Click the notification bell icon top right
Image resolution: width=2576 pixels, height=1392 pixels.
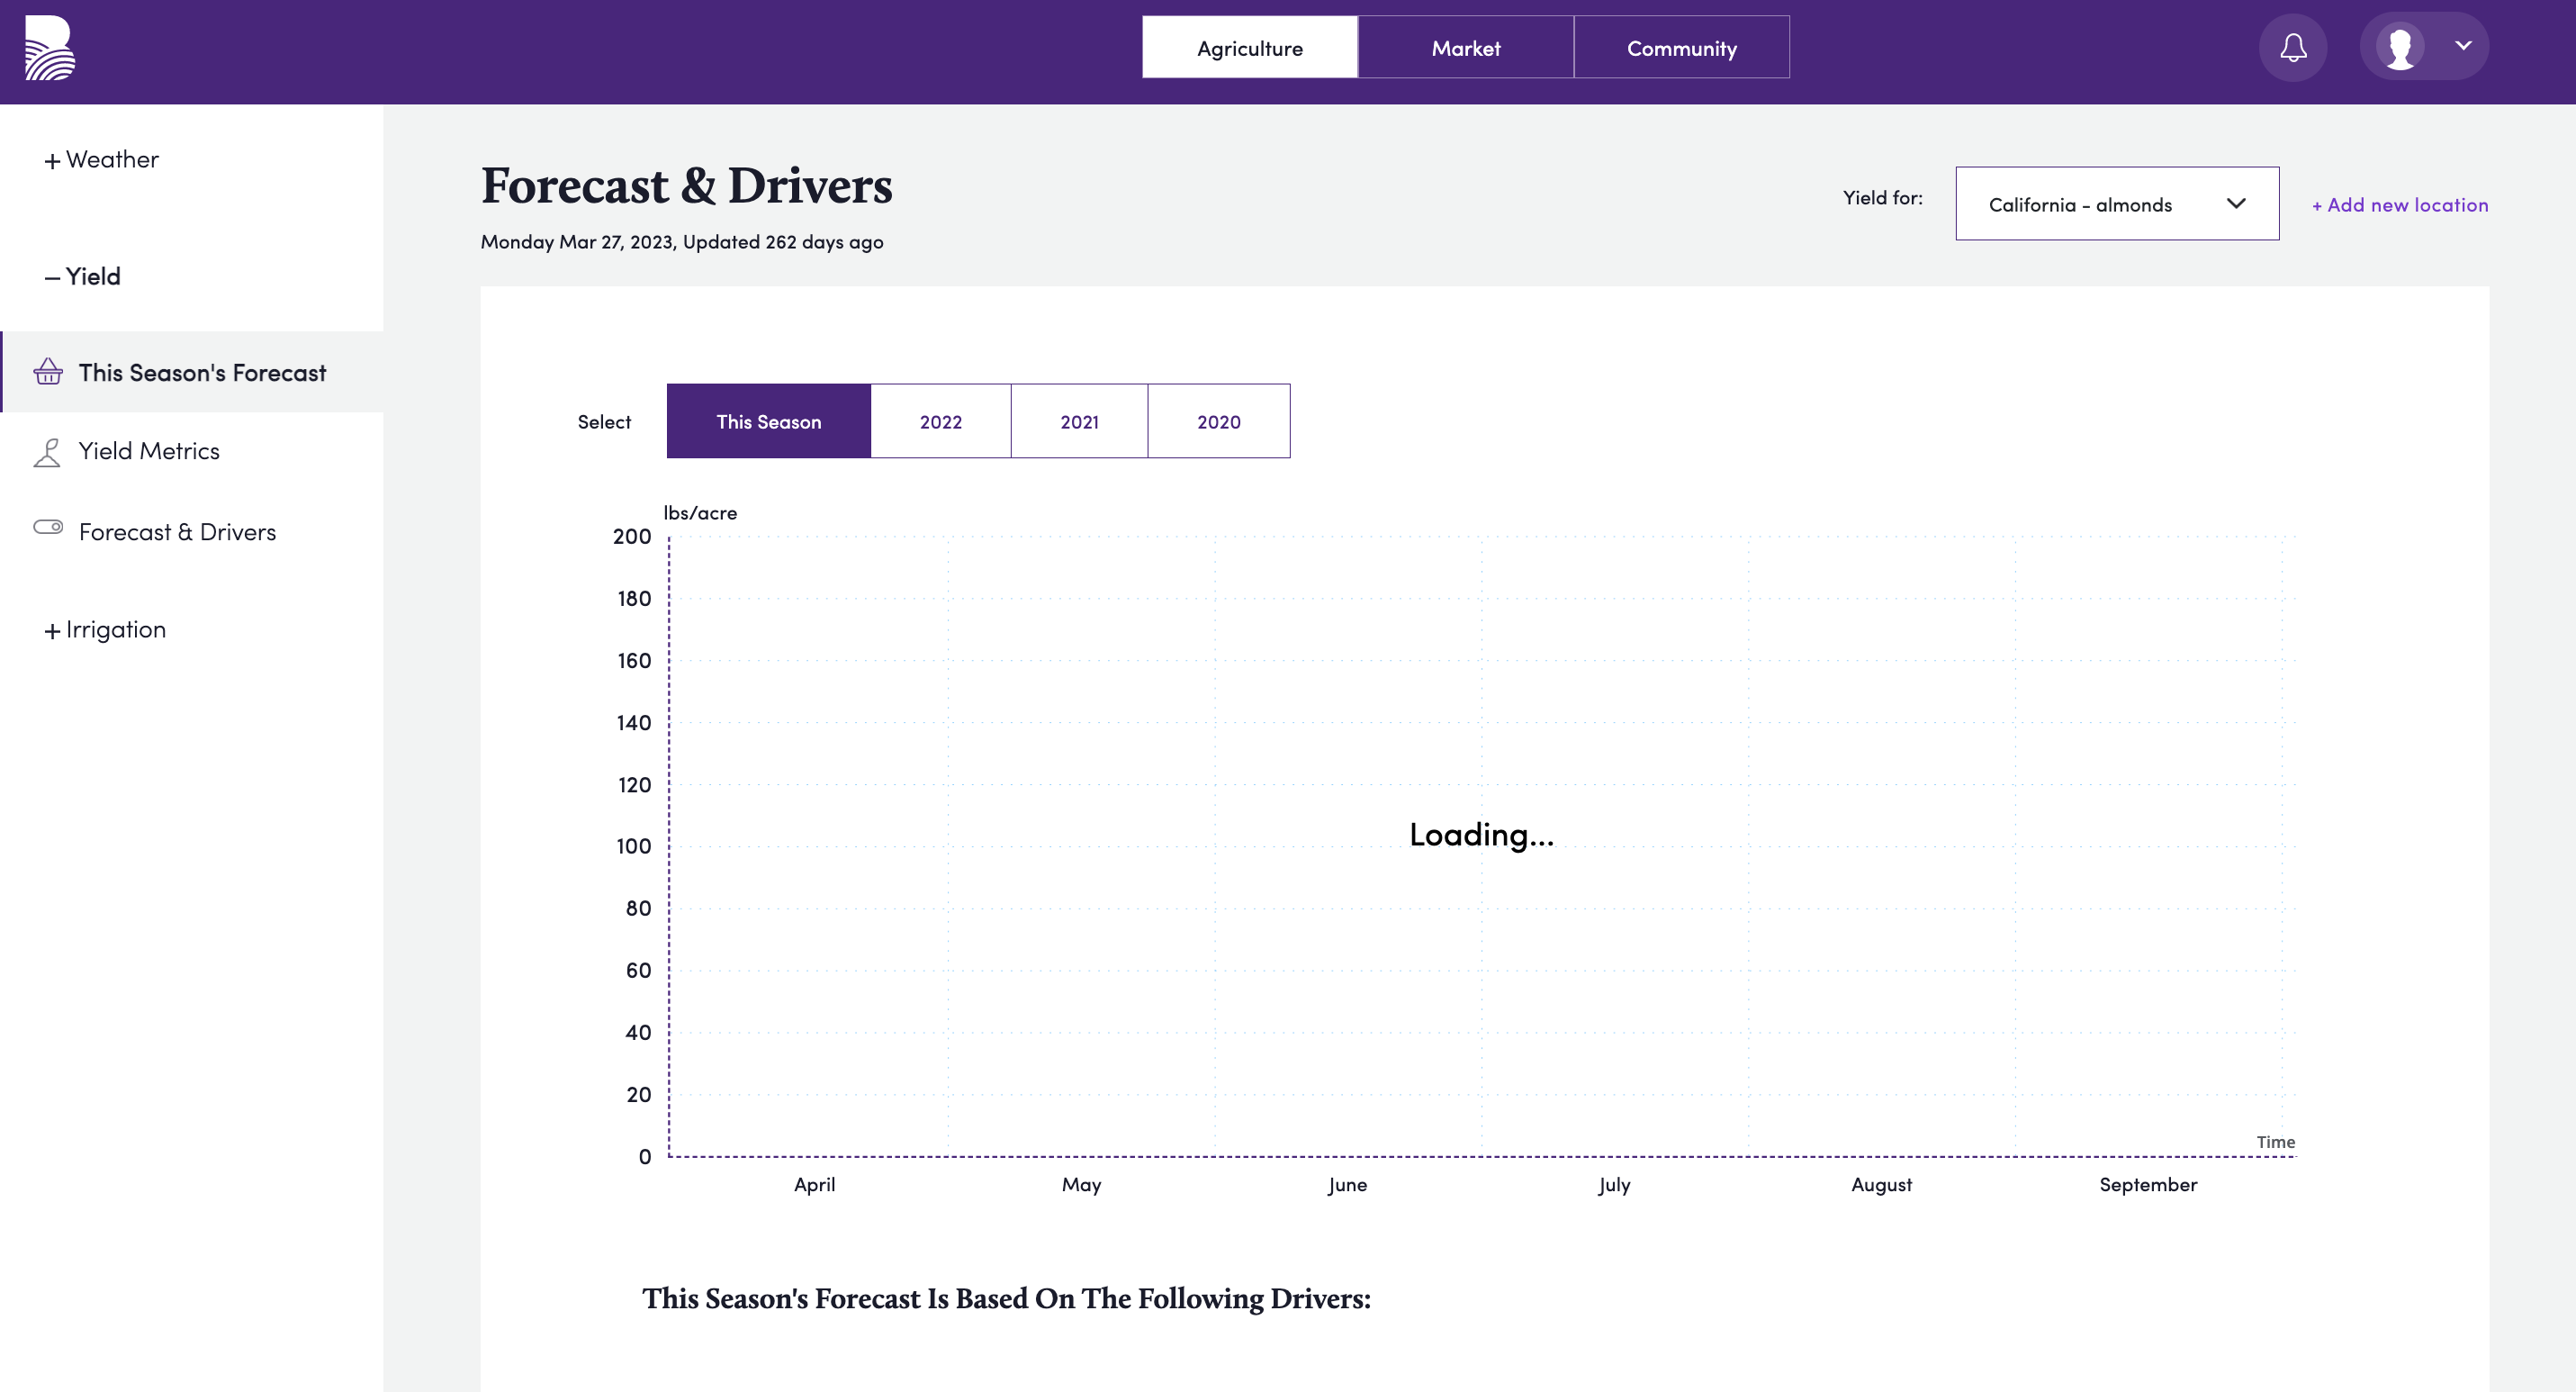pyautogui.click(x=2292, y=46)
